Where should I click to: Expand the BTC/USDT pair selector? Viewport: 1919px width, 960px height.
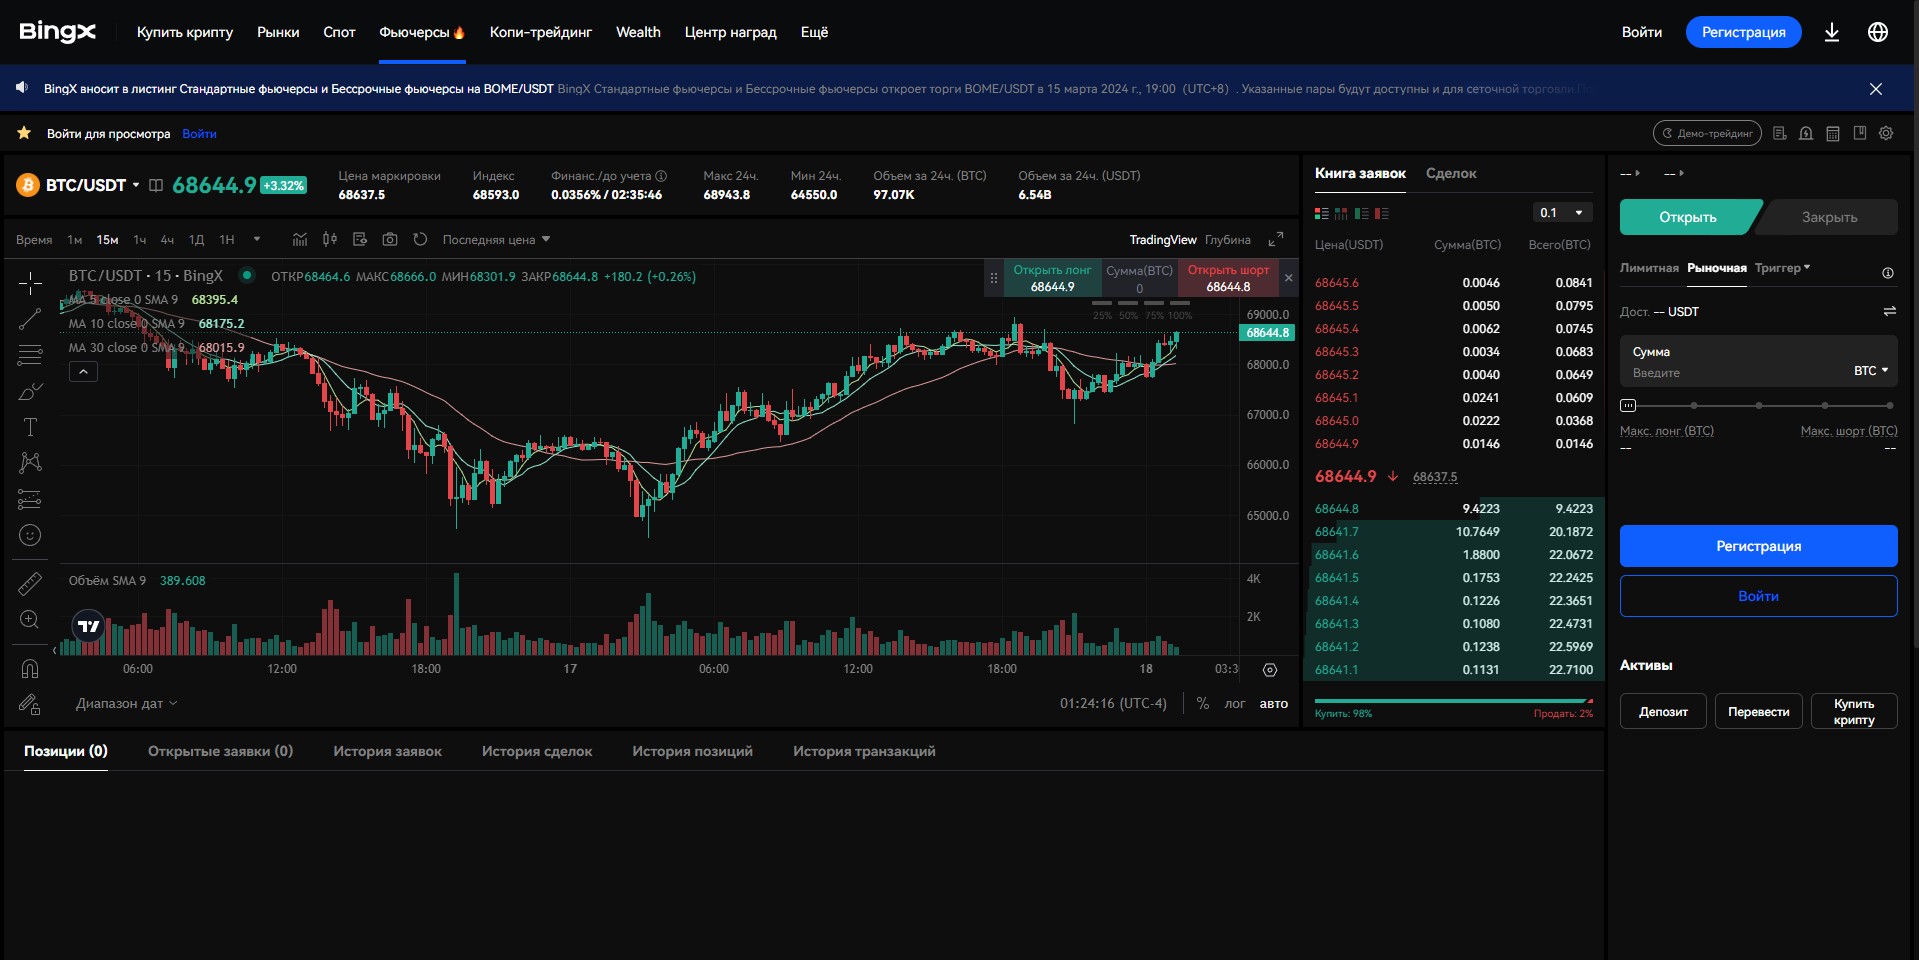click(136, 185)
